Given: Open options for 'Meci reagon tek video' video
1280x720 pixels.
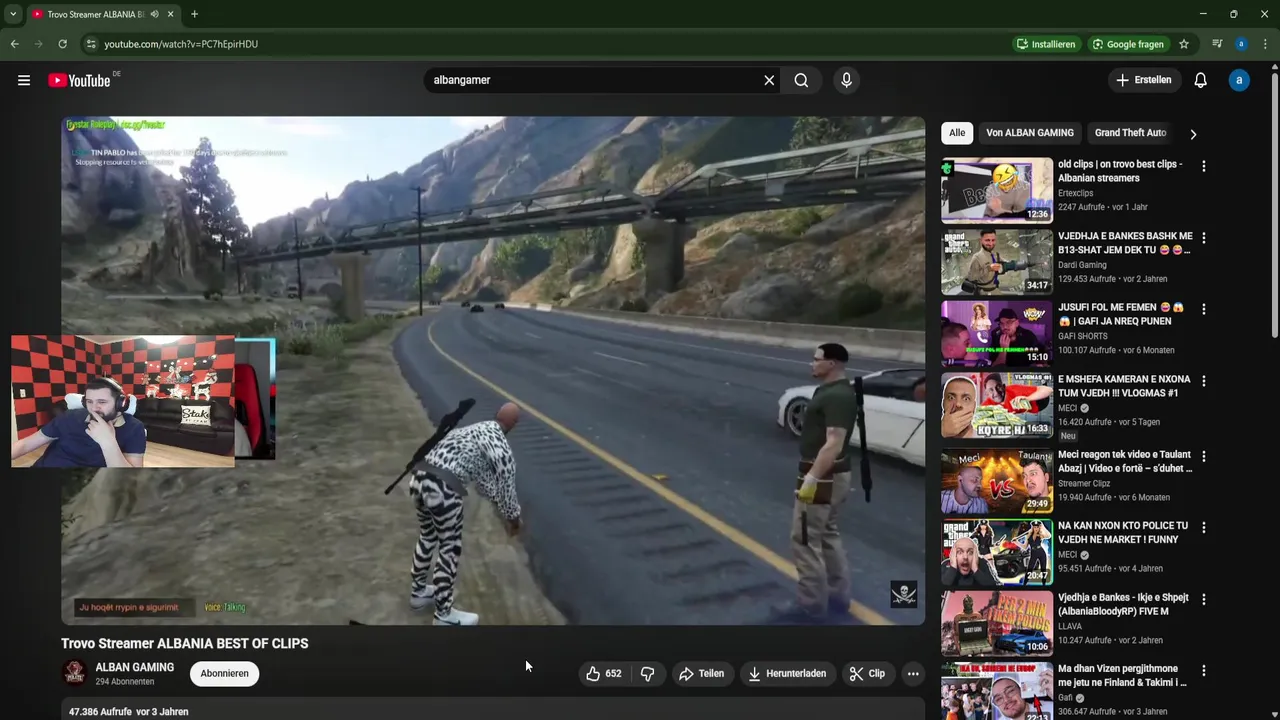Looking at the screenshot, I should point(1203,456).
